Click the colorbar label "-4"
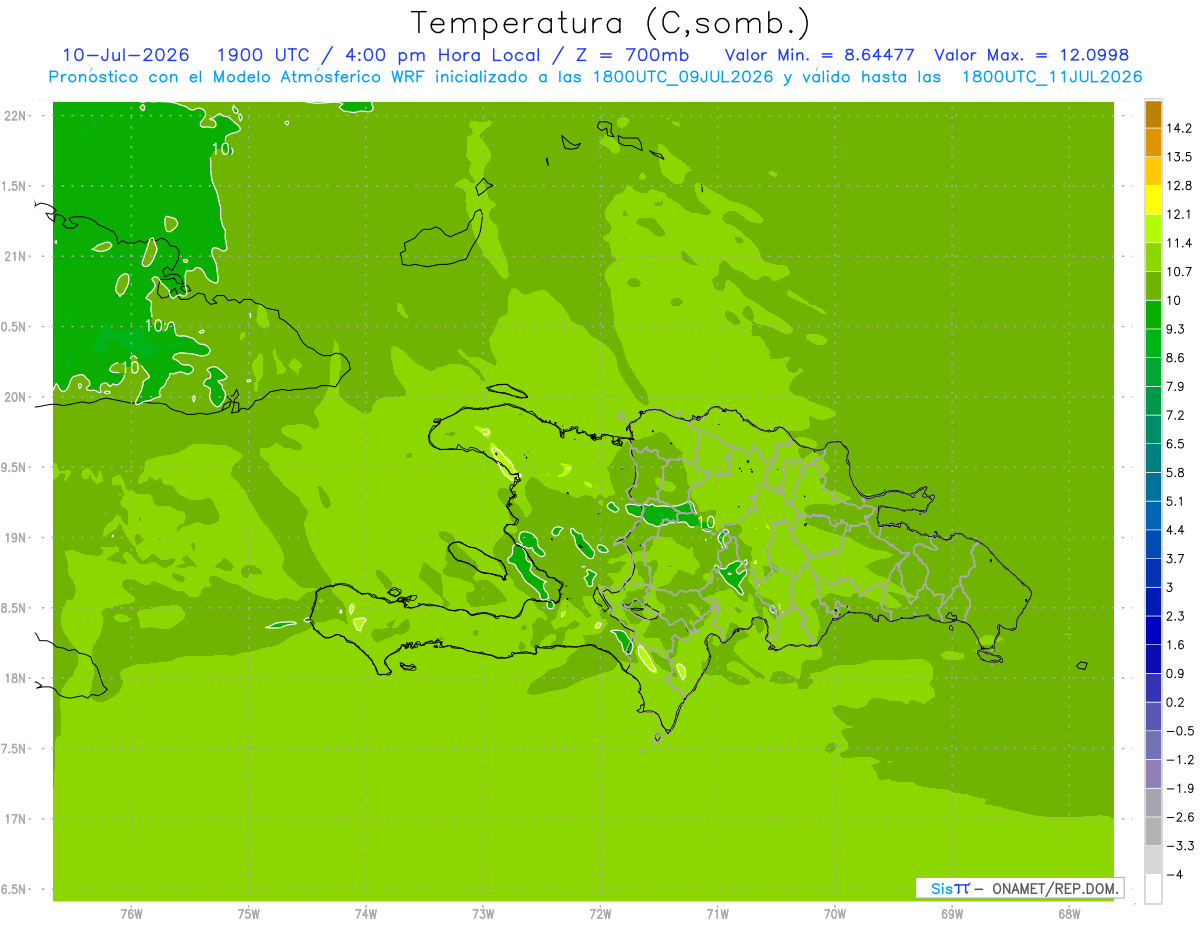Screen dimensions: 1200x927 [1173, 874]
